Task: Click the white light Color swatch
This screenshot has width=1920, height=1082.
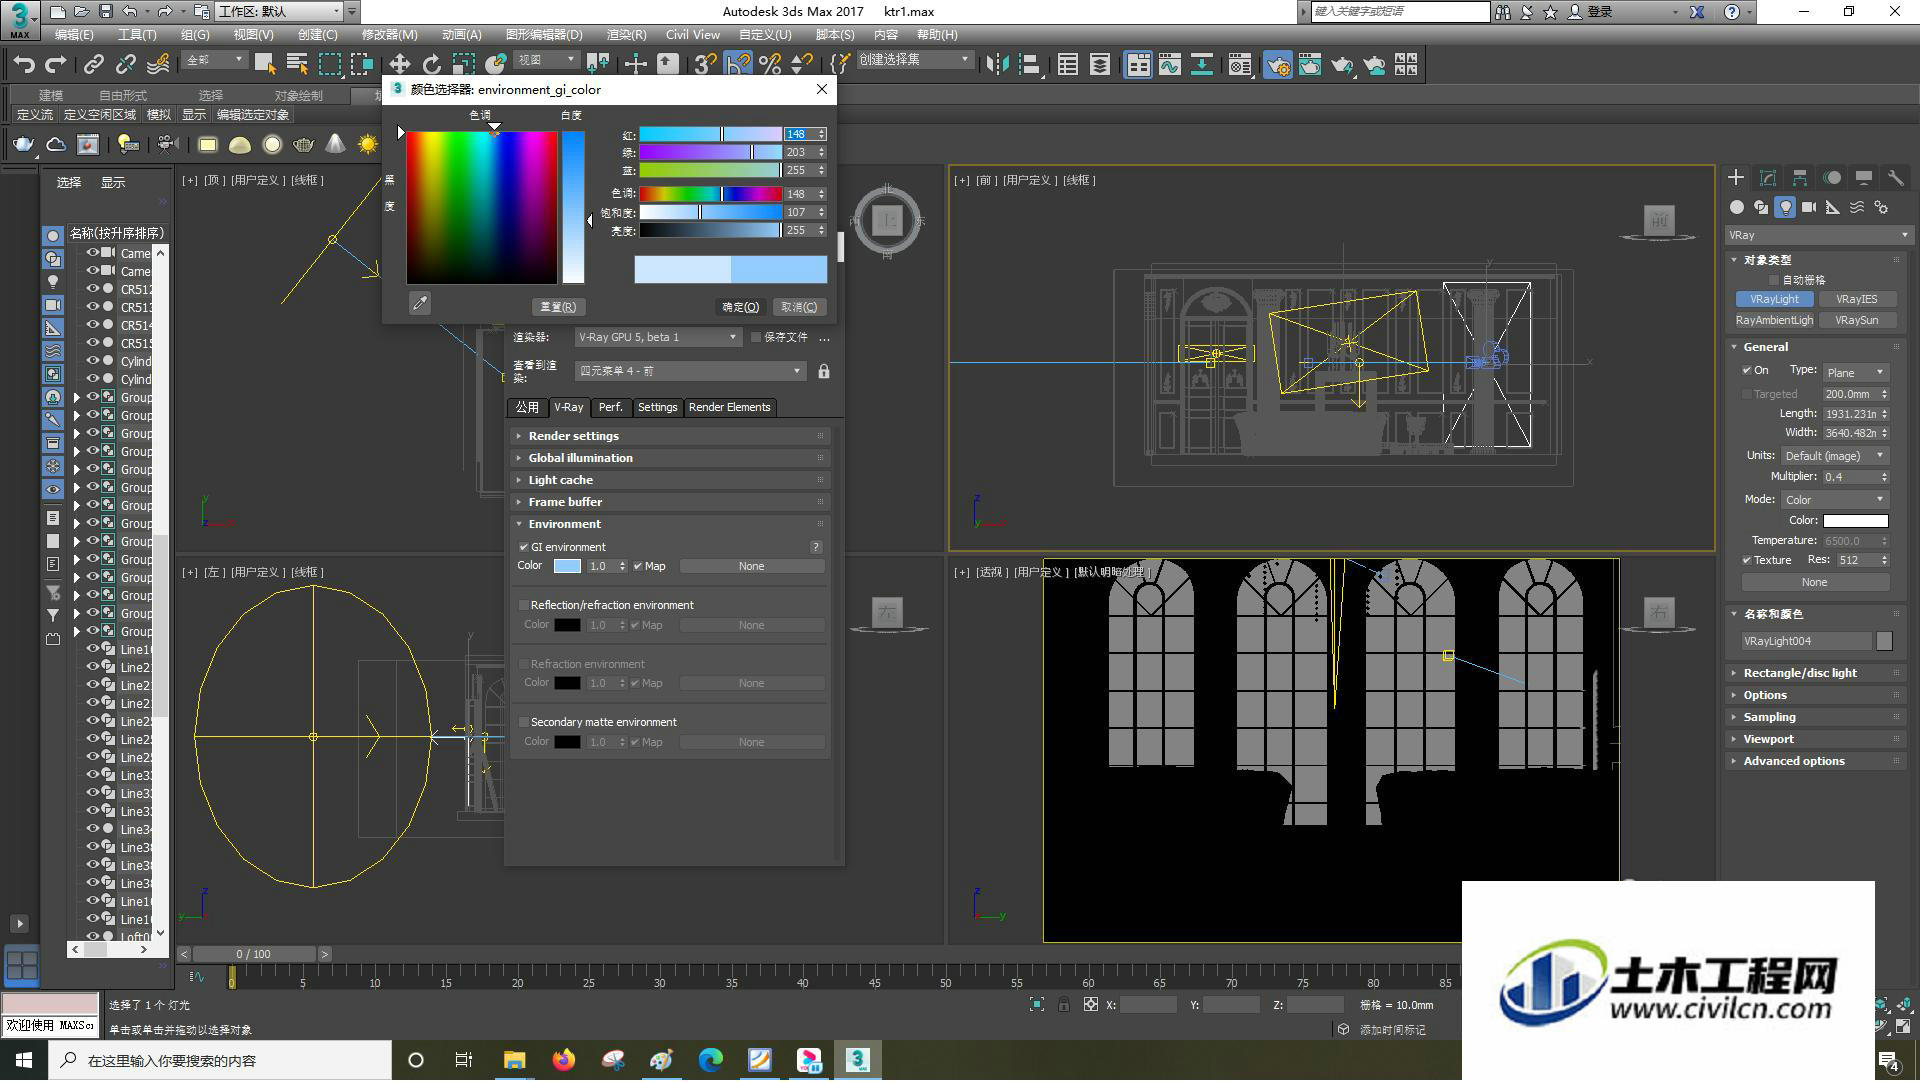Action: pyautogui.click(x=1856, y=521)
